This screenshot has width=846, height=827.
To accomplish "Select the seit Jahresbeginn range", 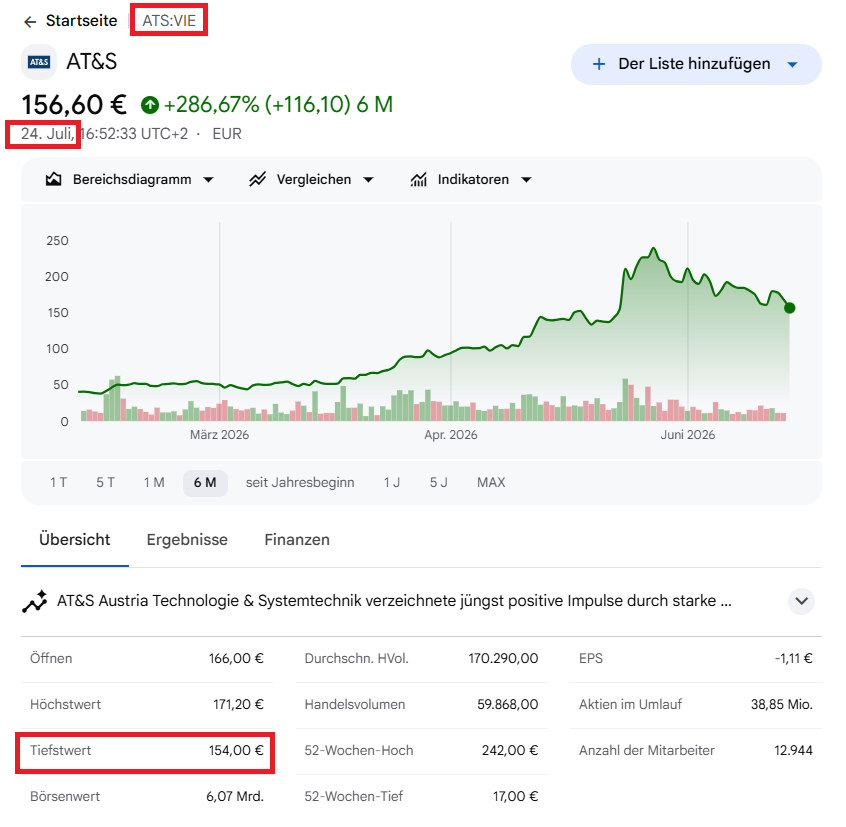I will (x=300, y=482).
